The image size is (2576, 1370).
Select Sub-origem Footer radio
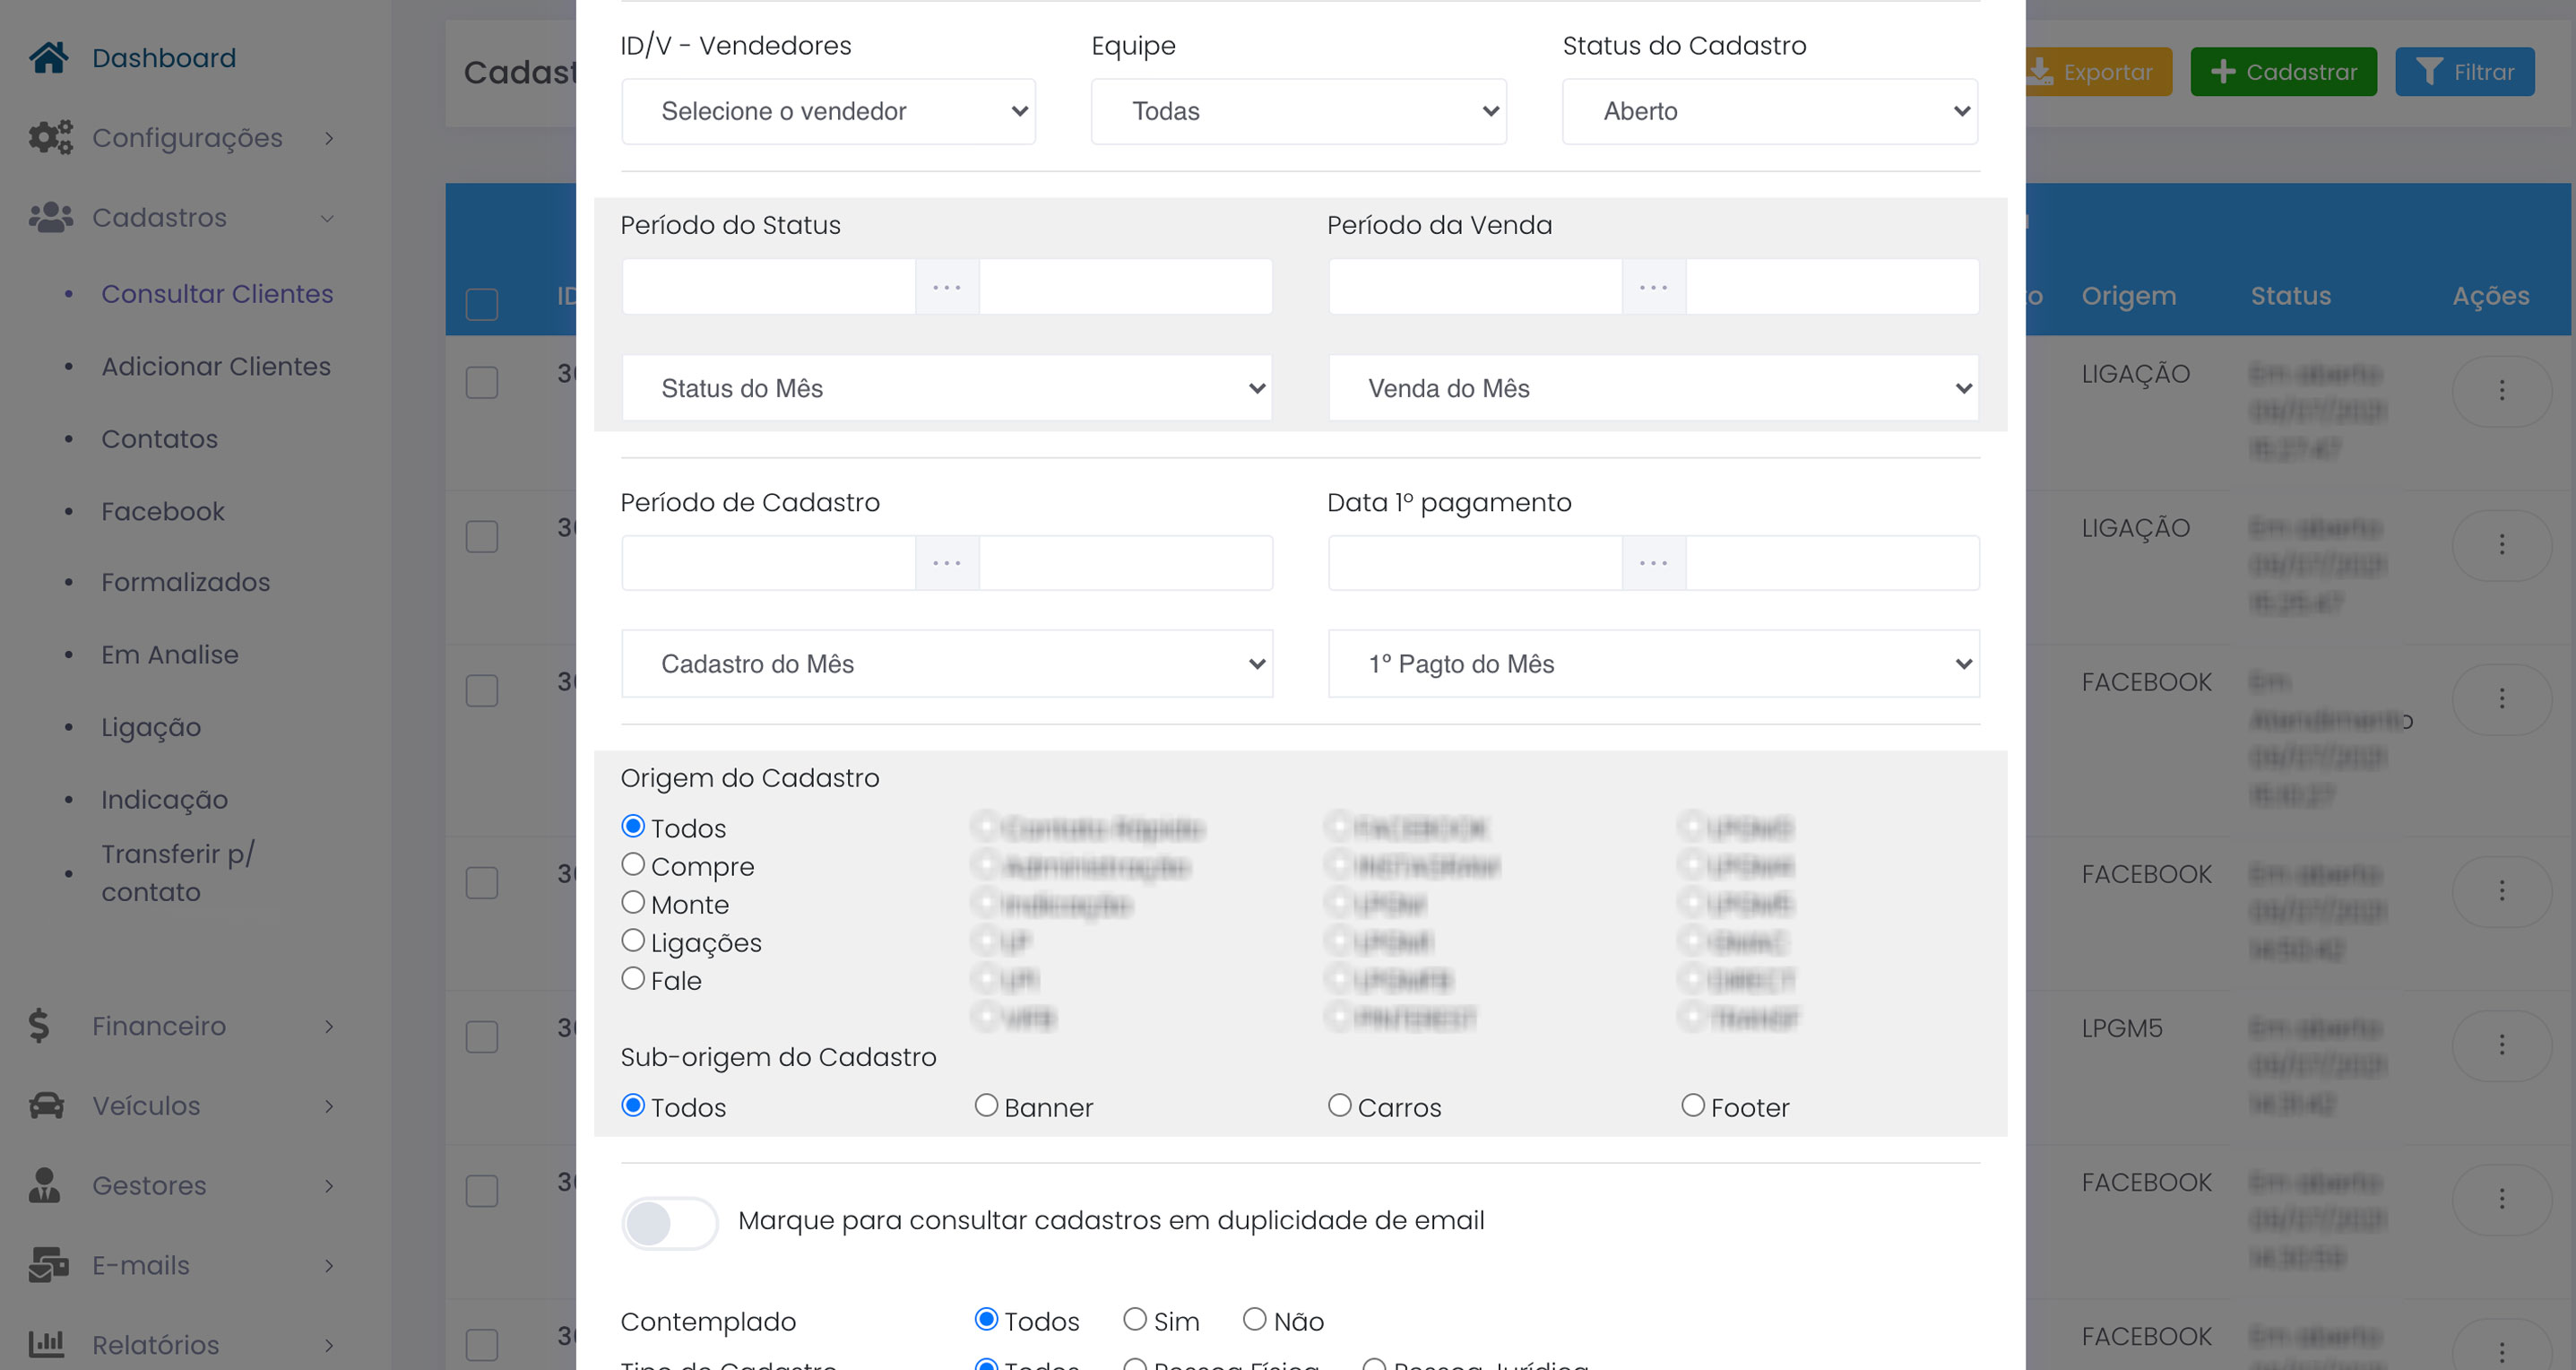pyautogui.click(x=1692, y=1105)
